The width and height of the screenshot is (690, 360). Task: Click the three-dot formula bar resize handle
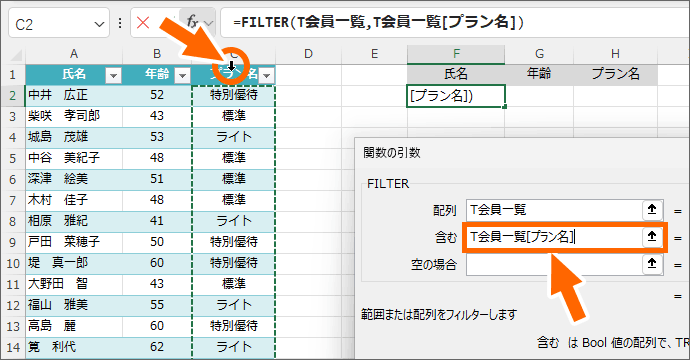pyautogui.click(x=120, y=23)
